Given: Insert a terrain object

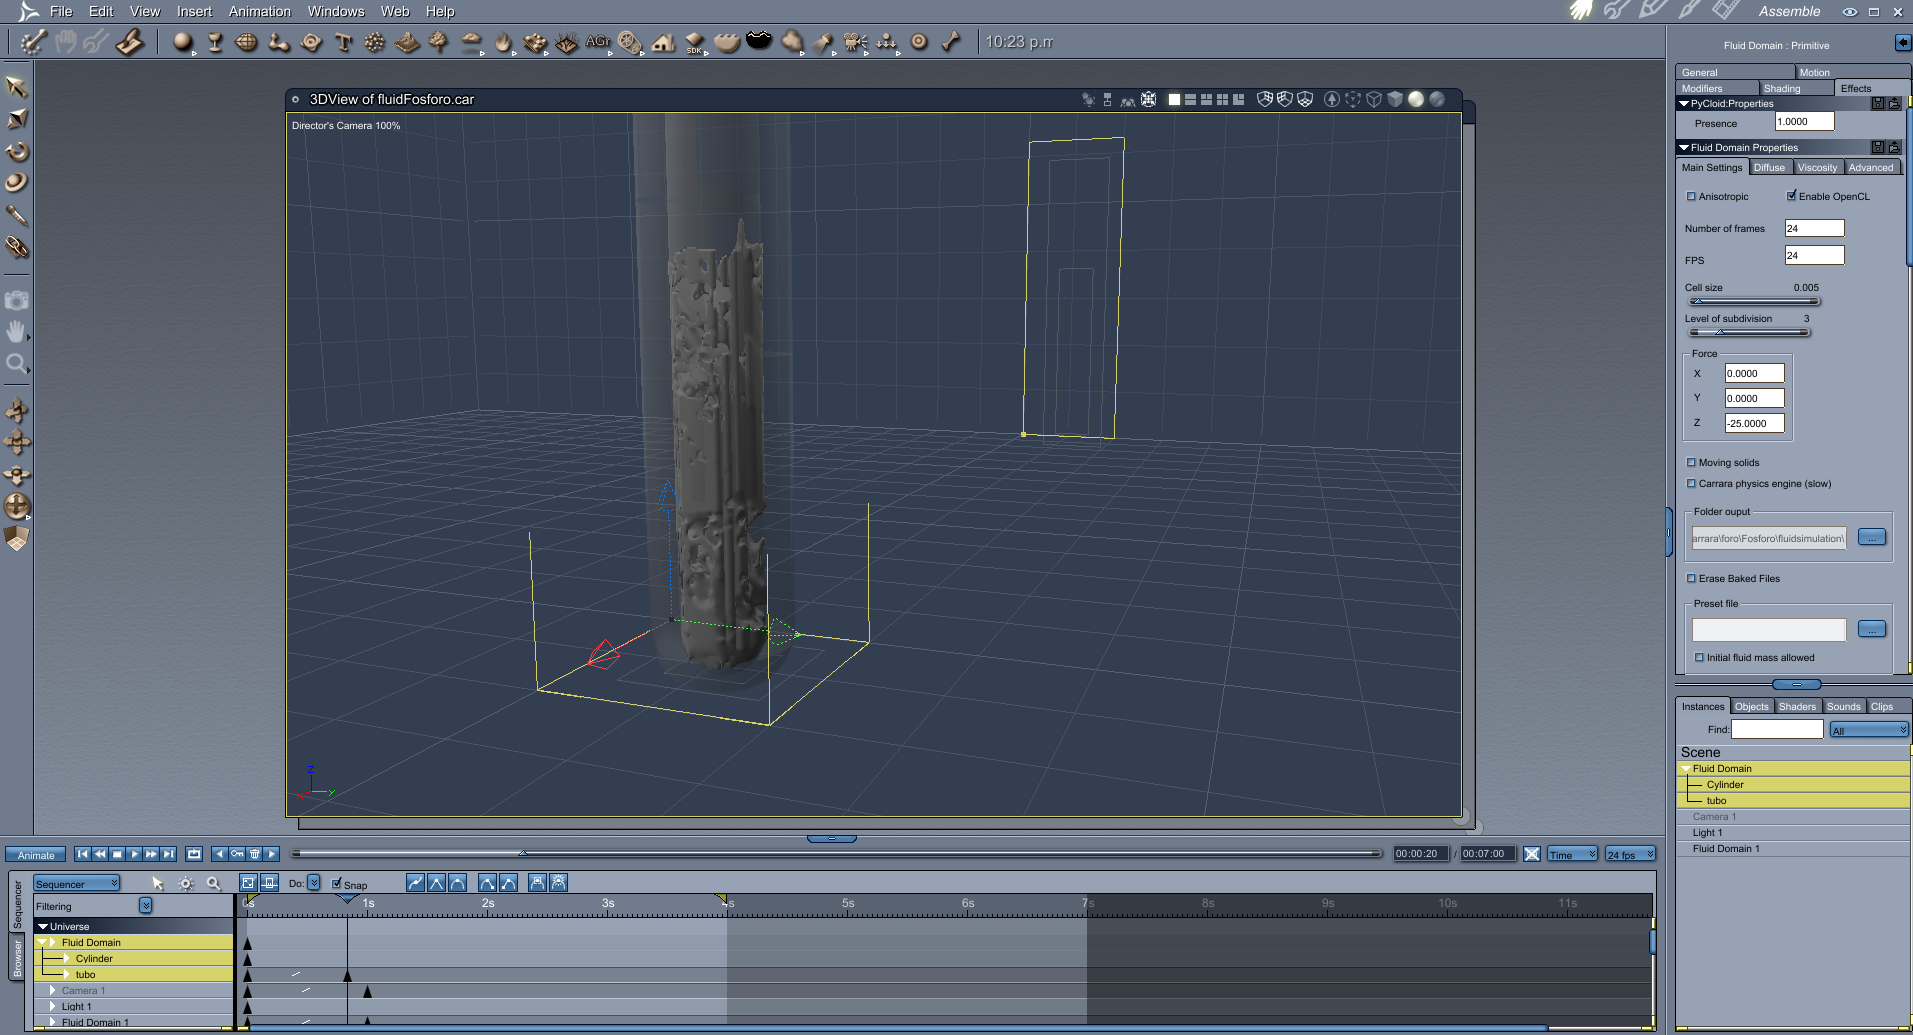Looking at the screenshot, I should (407, 42).
